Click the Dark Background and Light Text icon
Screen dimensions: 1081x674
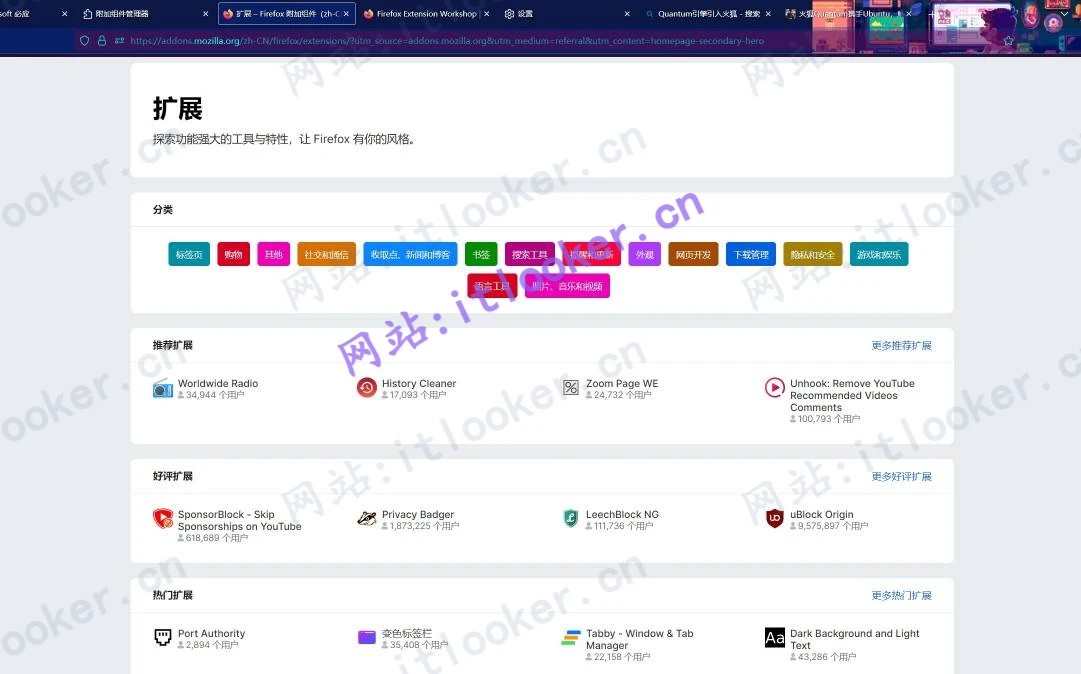[775, 637]
